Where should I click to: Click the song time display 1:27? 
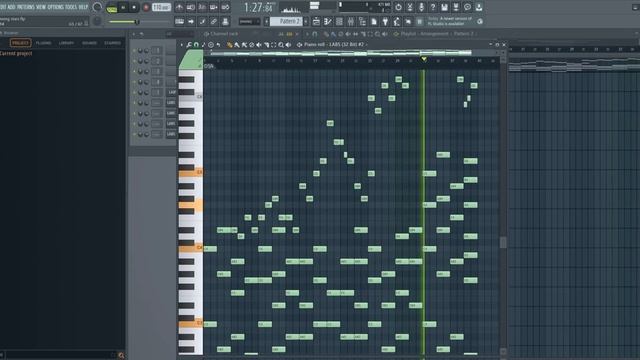point(259,7)
